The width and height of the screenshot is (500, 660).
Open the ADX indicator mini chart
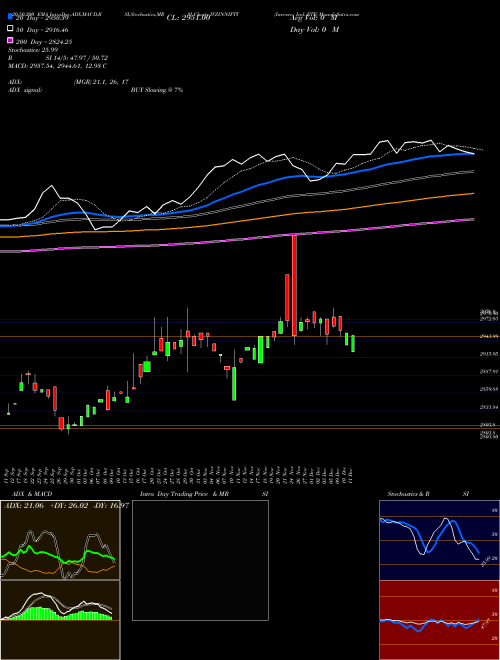tap(60, 540)
